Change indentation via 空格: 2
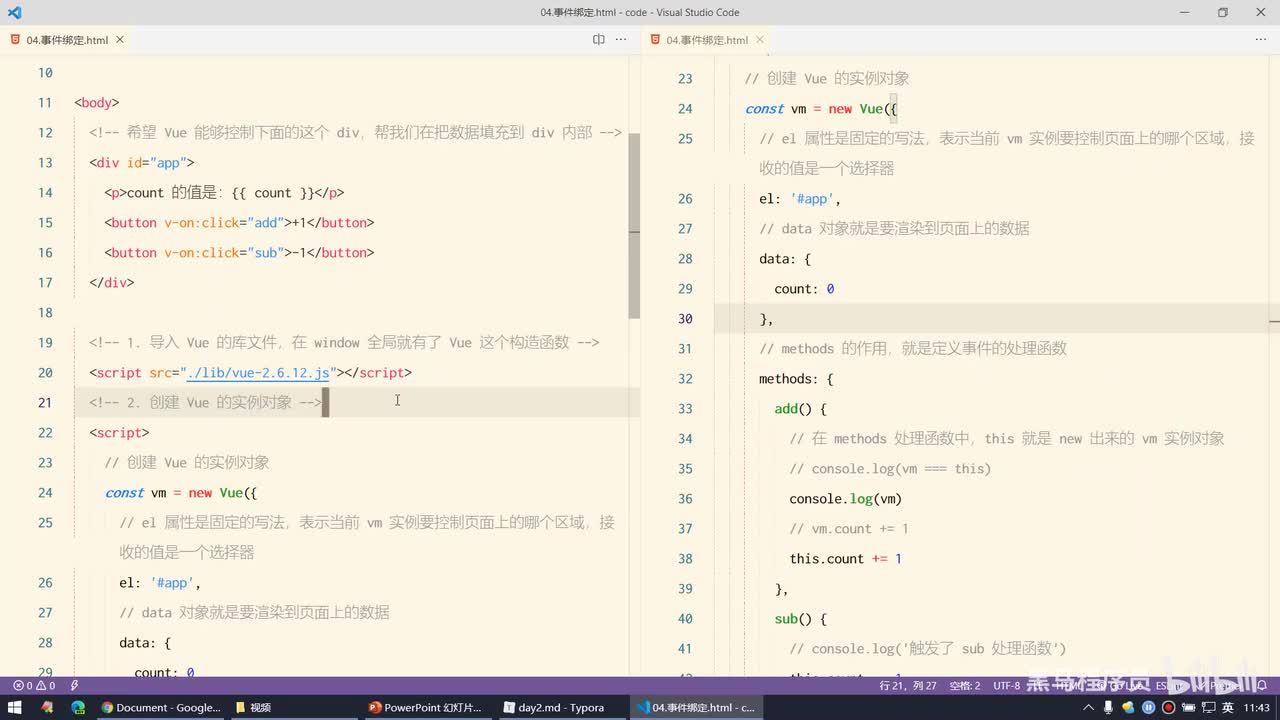Screen dimensions: 1280x720 tap(964, 686)
